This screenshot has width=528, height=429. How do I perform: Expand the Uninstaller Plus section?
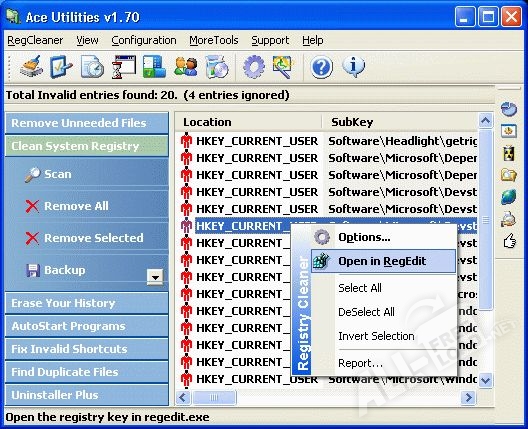(x=87, y=395)
